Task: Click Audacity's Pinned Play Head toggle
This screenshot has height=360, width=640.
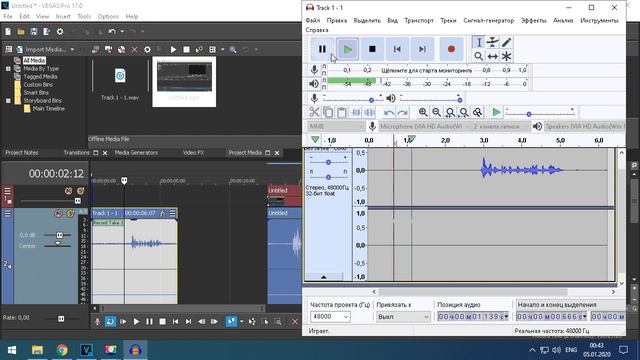Action: point(315,140)
